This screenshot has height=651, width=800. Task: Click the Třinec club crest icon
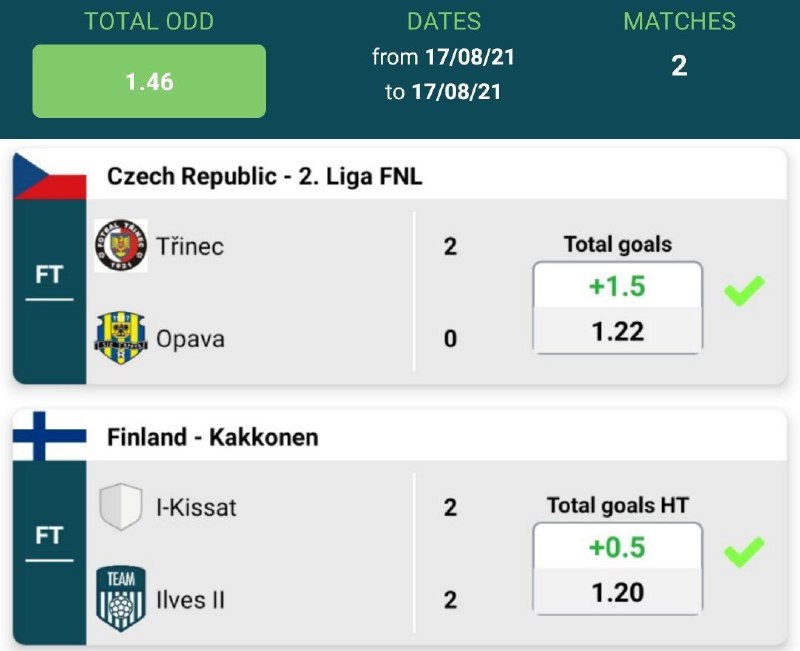point(121,246)
